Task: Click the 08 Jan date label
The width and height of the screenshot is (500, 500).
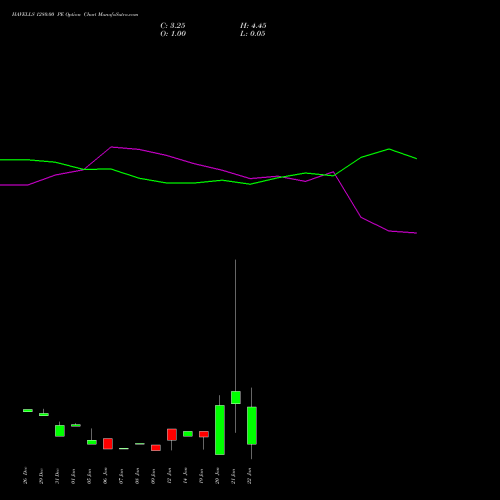Action: [137, 476]
